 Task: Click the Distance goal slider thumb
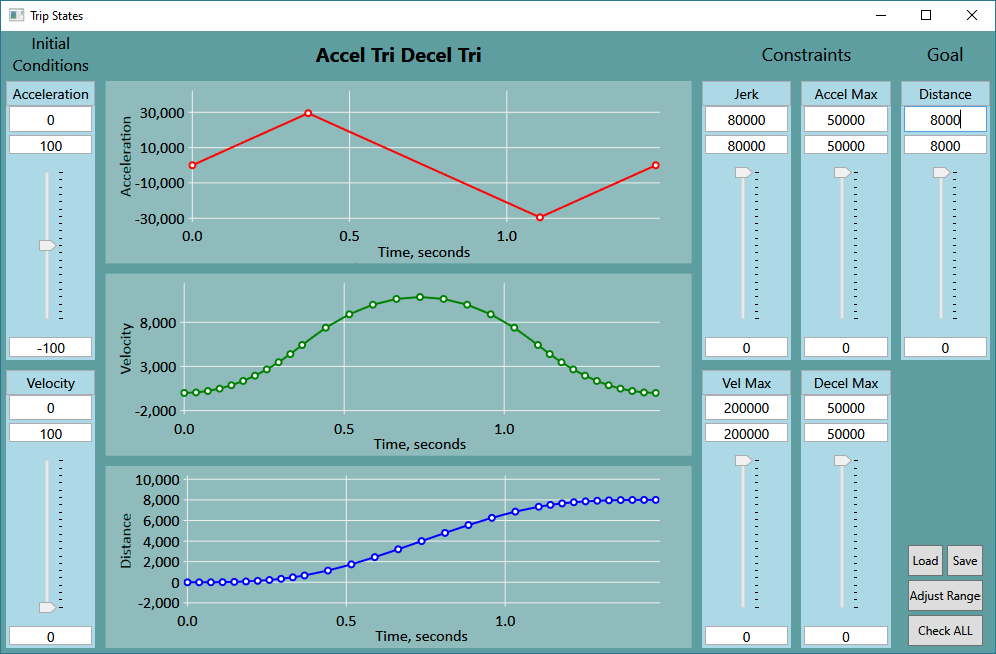(x=941, y=172)
